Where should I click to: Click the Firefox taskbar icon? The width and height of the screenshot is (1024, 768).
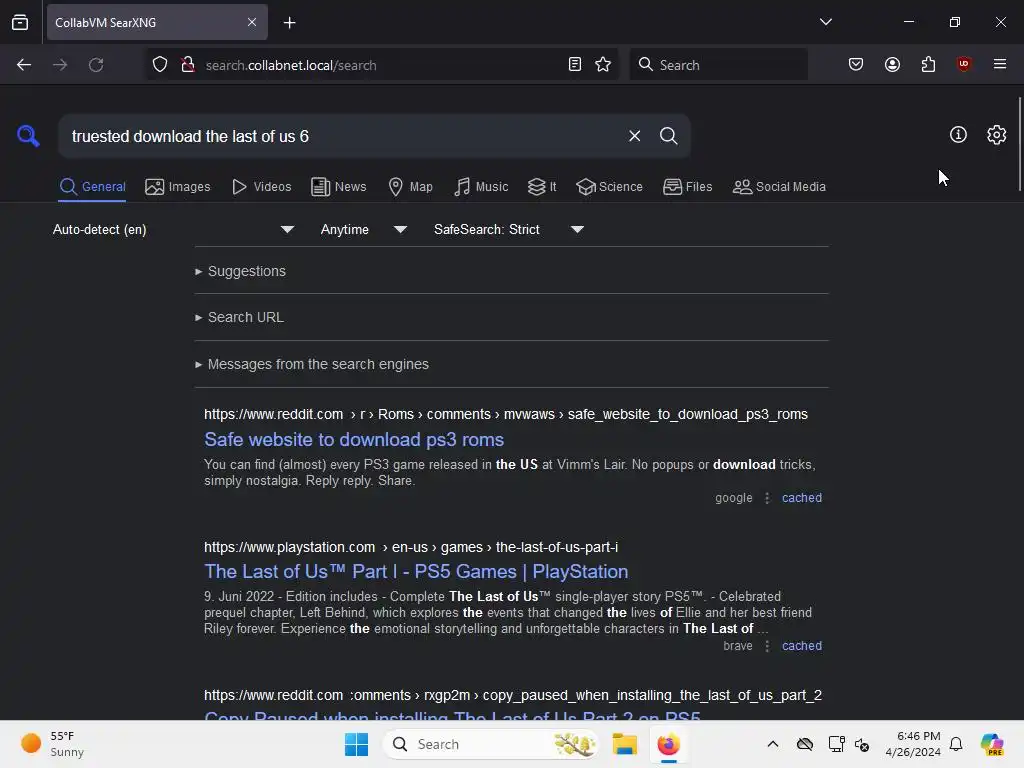click(x=668, y=744)
